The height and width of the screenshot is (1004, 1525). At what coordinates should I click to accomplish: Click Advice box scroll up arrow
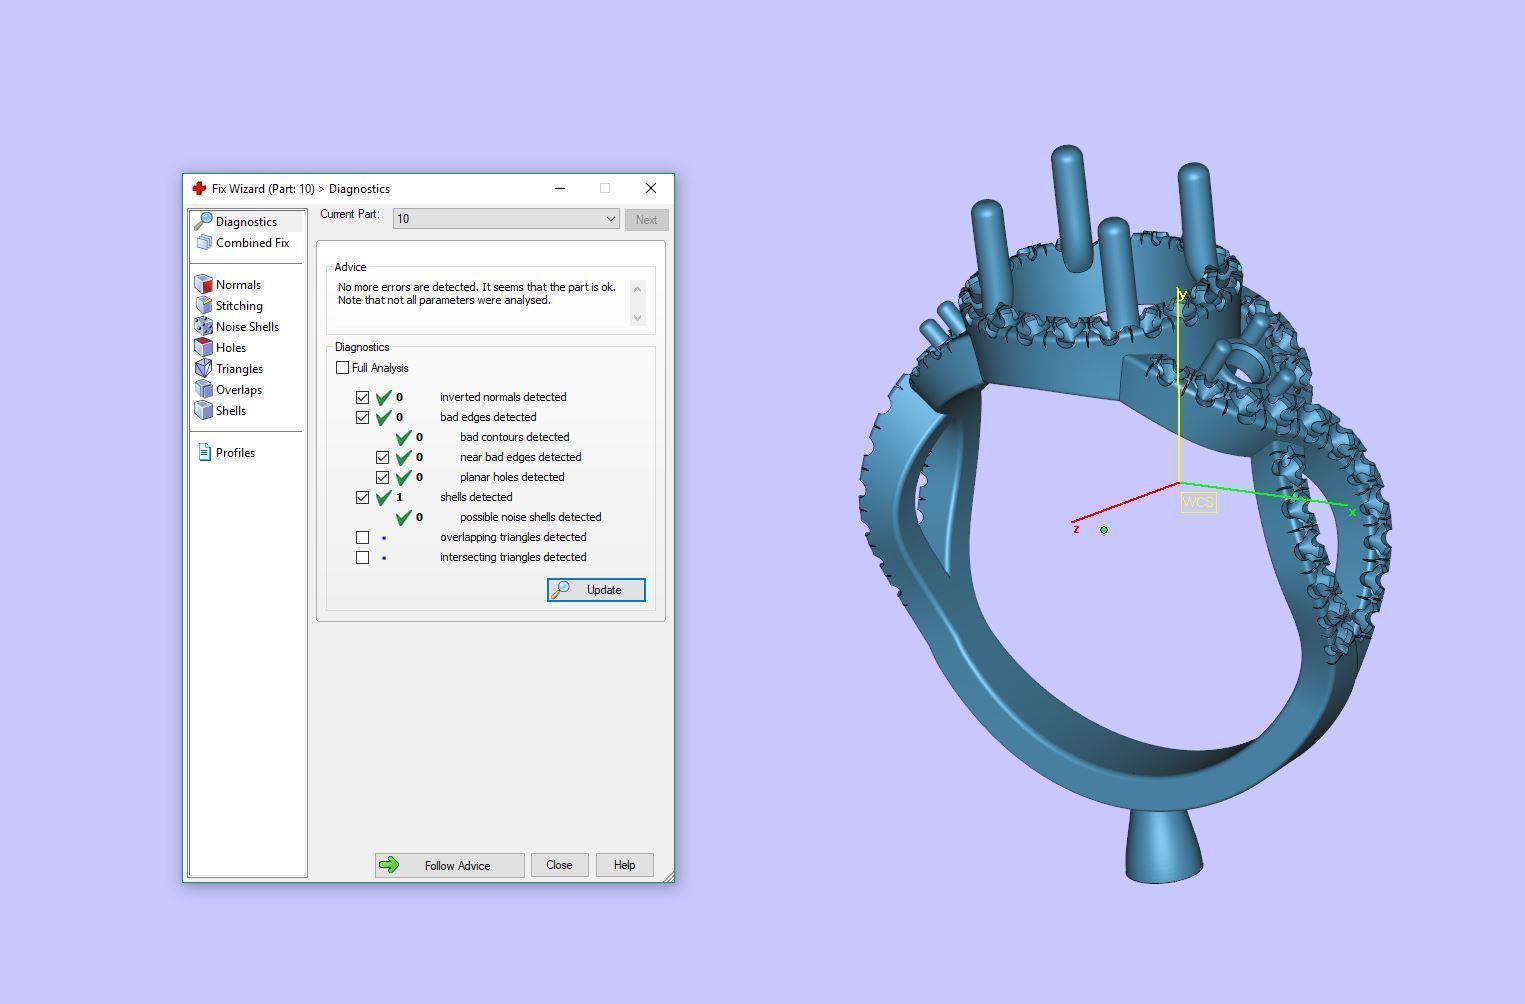pos(638,288)
